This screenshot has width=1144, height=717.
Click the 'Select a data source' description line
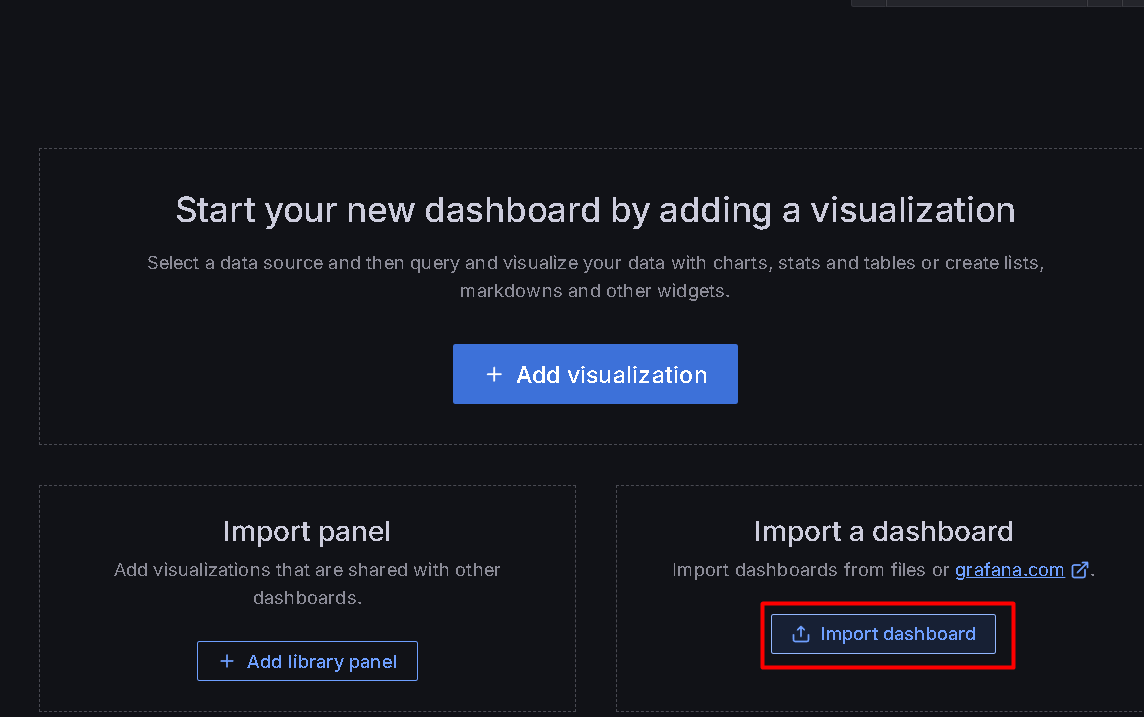click(x=595, y=263)
